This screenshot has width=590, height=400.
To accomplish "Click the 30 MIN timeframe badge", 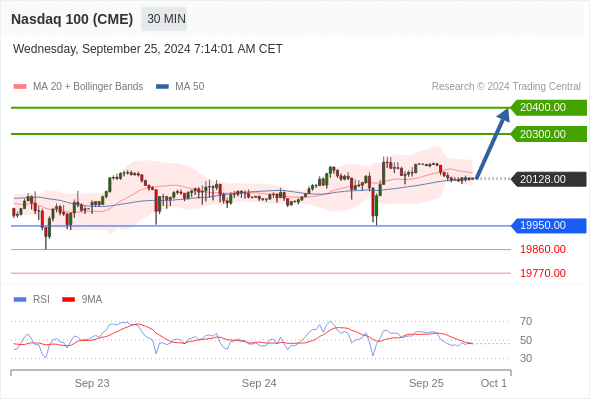I will pyautogui.click(x=164, y=19).
